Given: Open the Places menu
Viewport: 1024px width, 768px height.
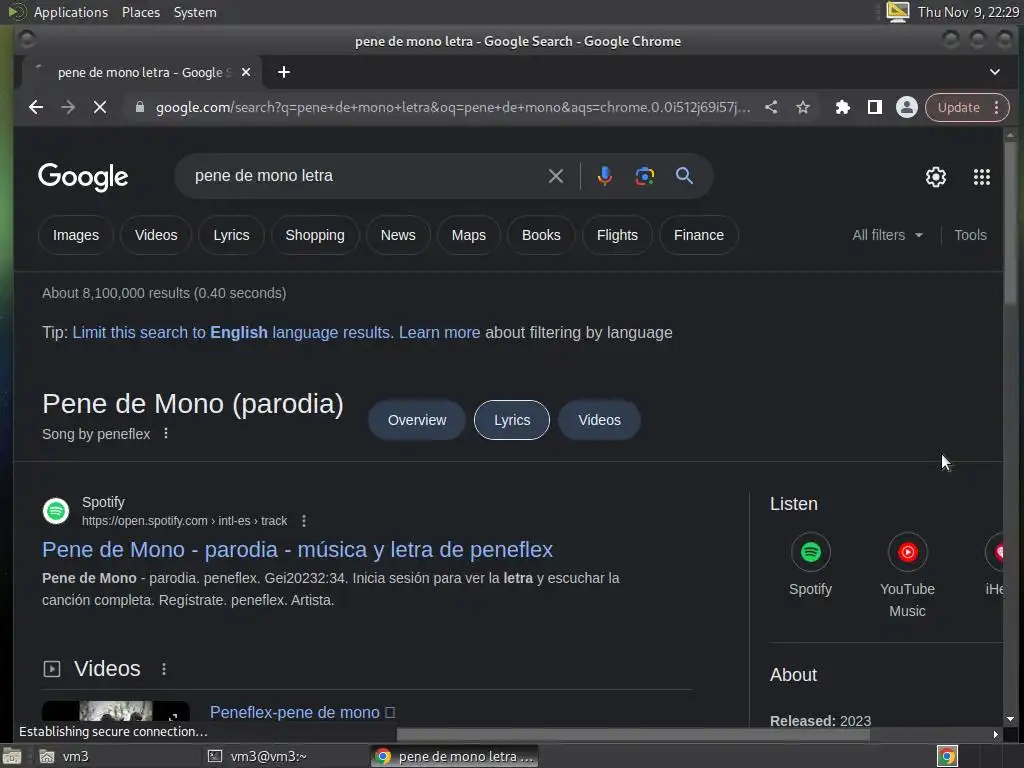Looking at the screenshot, I should (140, 12).
